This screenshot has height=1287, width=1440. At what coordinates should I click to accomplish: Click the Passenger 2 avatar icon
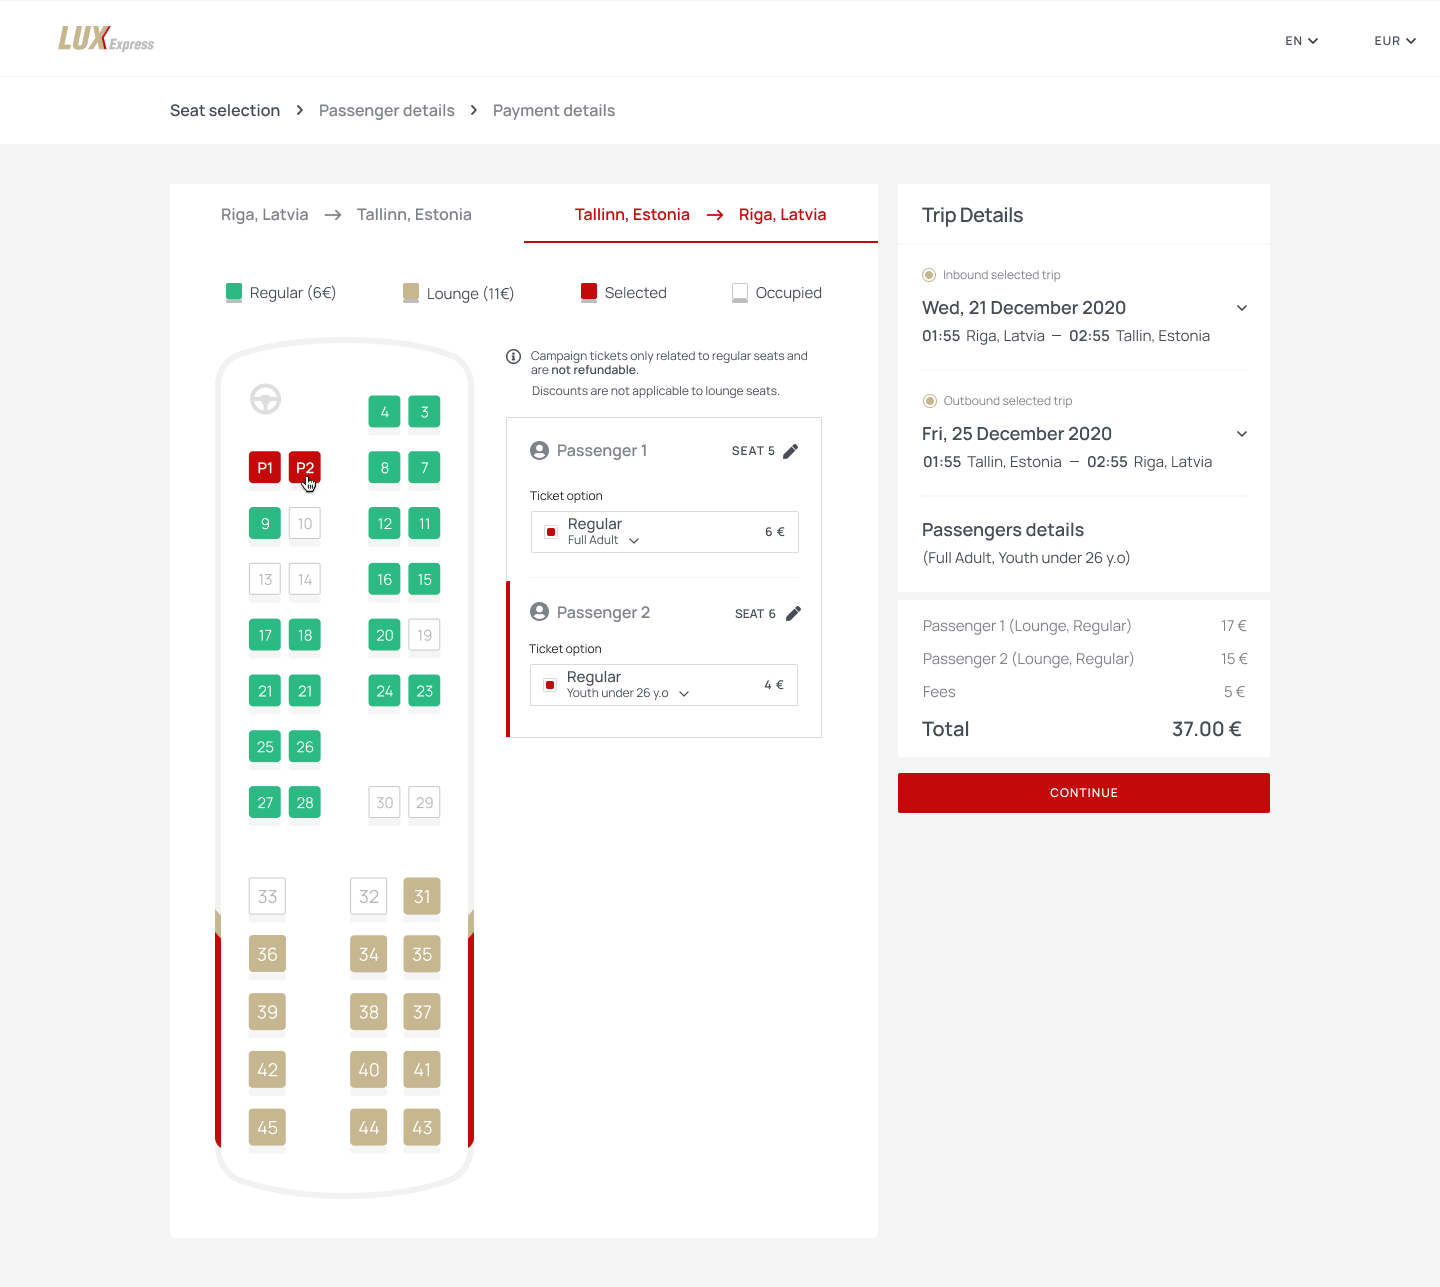pos(540,612)
